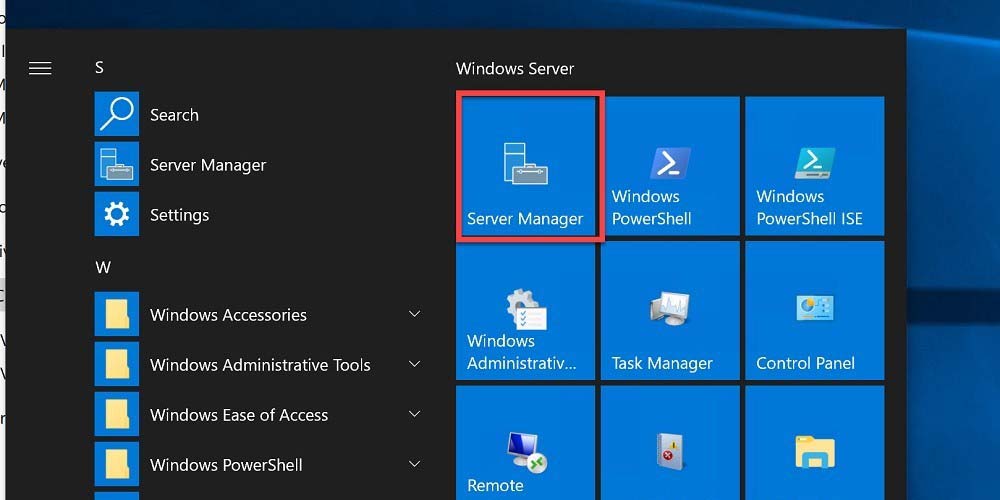Select the Windows Accessories label
This screenshot has height=500, width=1000.
[228, 315]
